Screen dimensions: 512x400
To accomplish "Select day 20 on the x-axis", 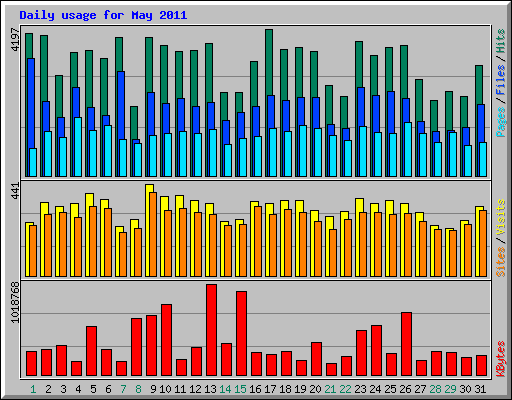I will (315, 389).
